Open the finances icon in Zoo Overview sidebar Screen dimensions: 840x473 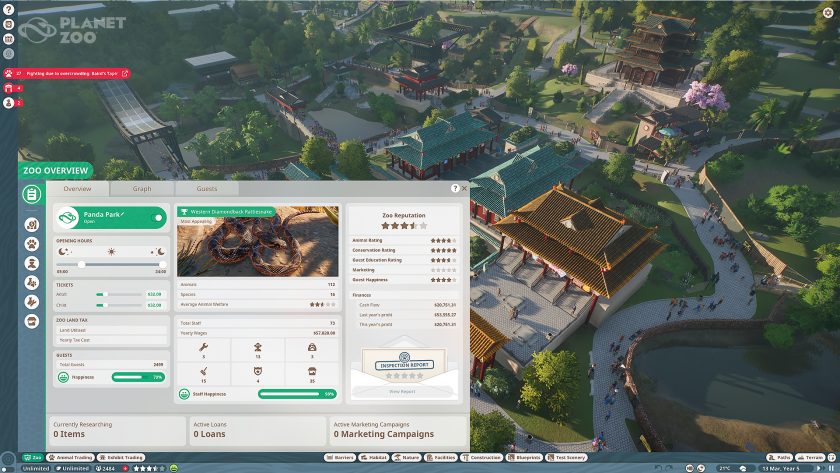pos(32,224)
